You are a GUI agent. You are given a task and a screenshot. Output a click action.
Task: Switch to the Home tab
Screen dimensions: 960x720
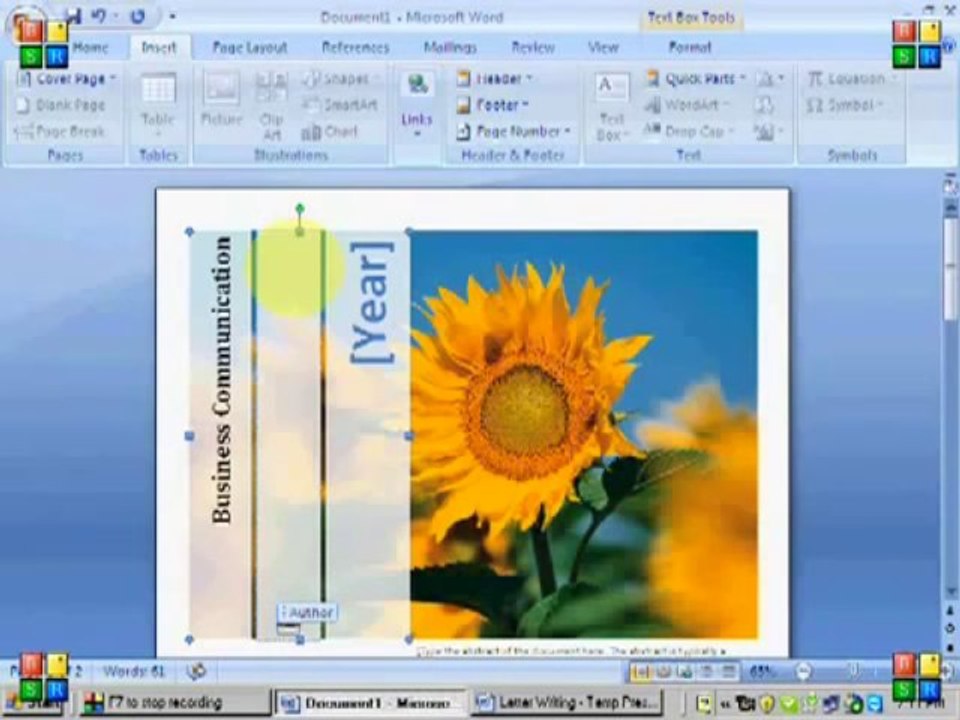pyautogui.click(x=91, y=47)
